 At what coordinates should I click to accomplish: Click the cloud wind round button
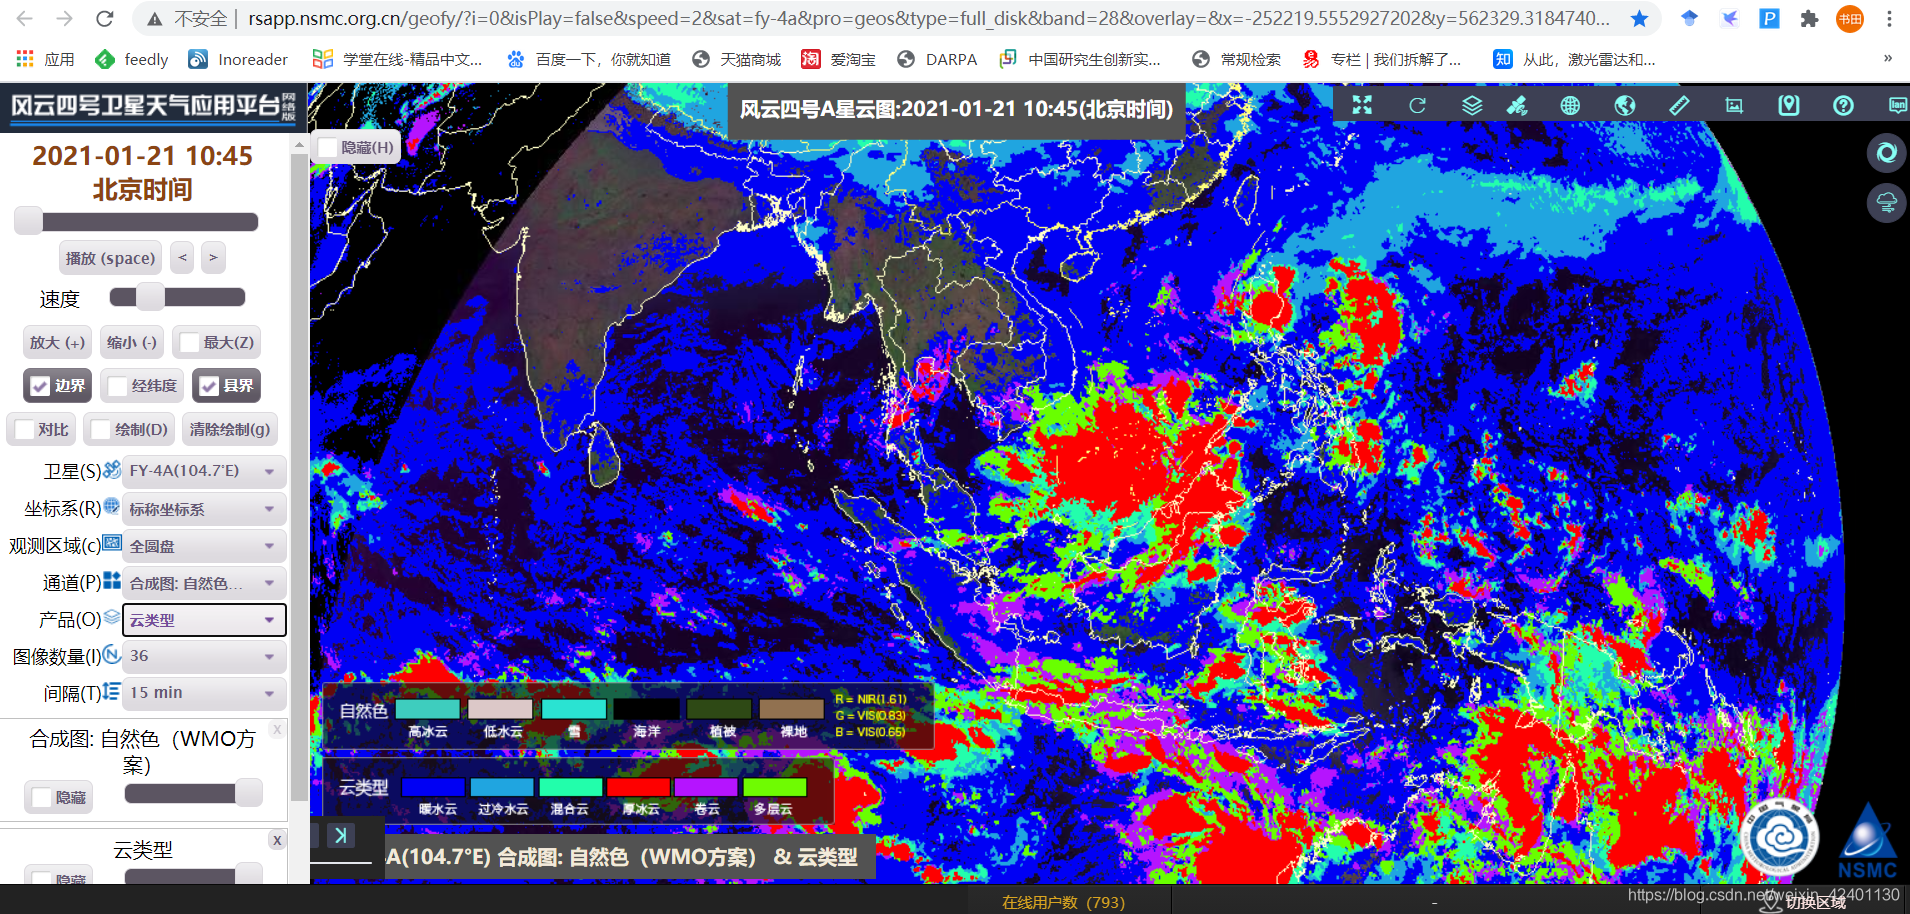coord(1886,203)
